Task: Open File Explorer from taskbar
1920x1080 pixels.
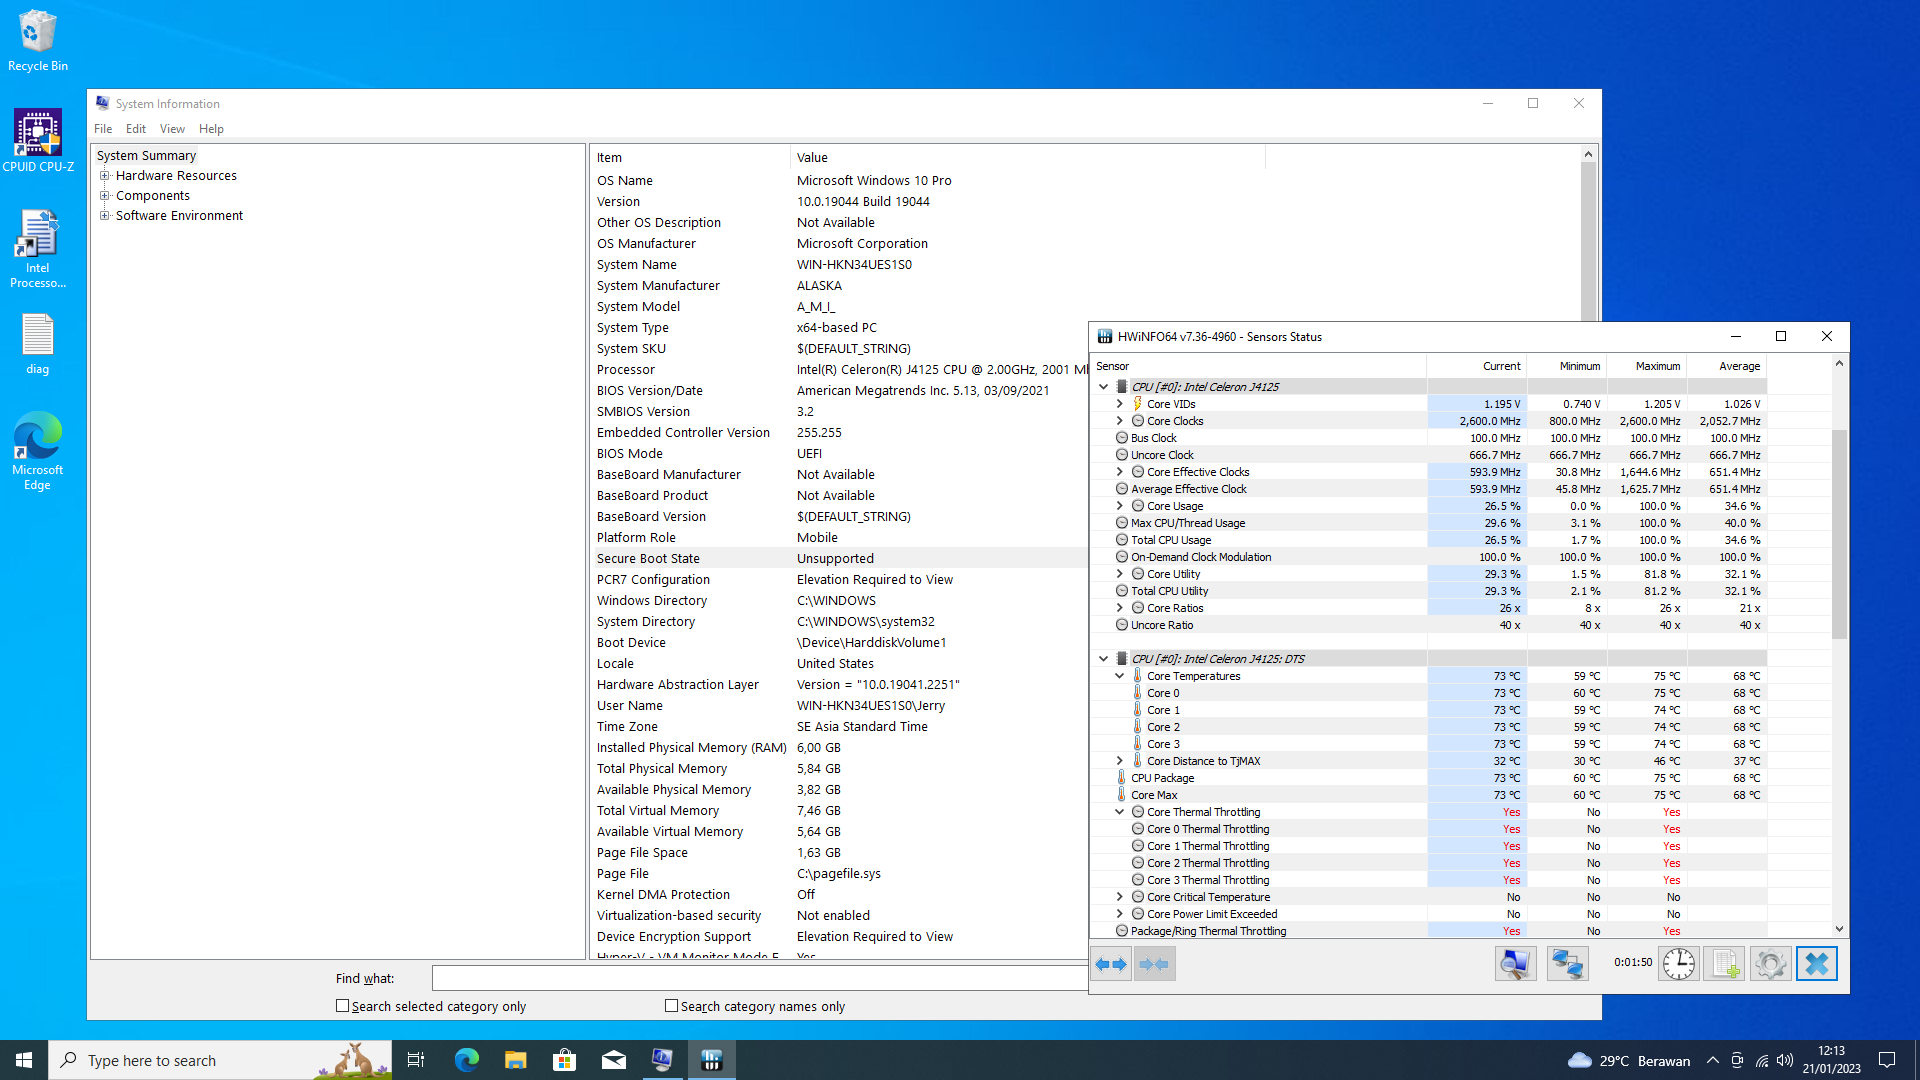Action: click(515, 1060)
